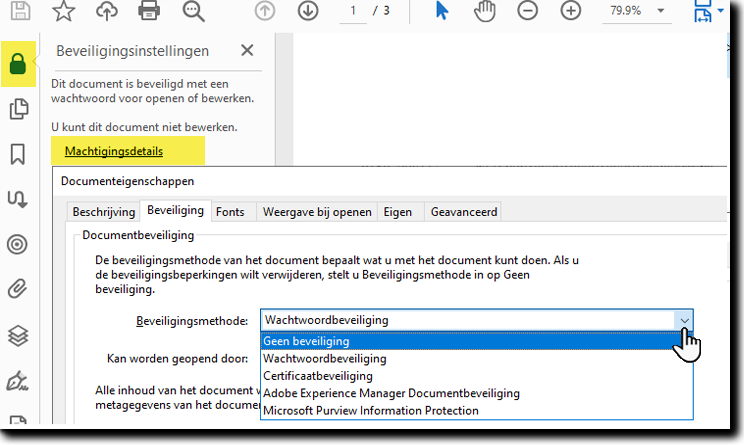Switch to the Fonts tab

pyautogui.click(x=230, y=212)
